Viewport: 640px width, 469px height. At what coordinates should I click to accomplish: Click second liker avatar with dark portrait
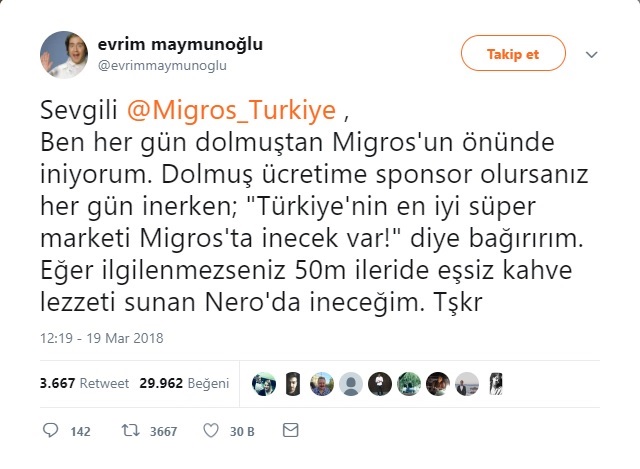pyautogui.click(x=293, y=384)
